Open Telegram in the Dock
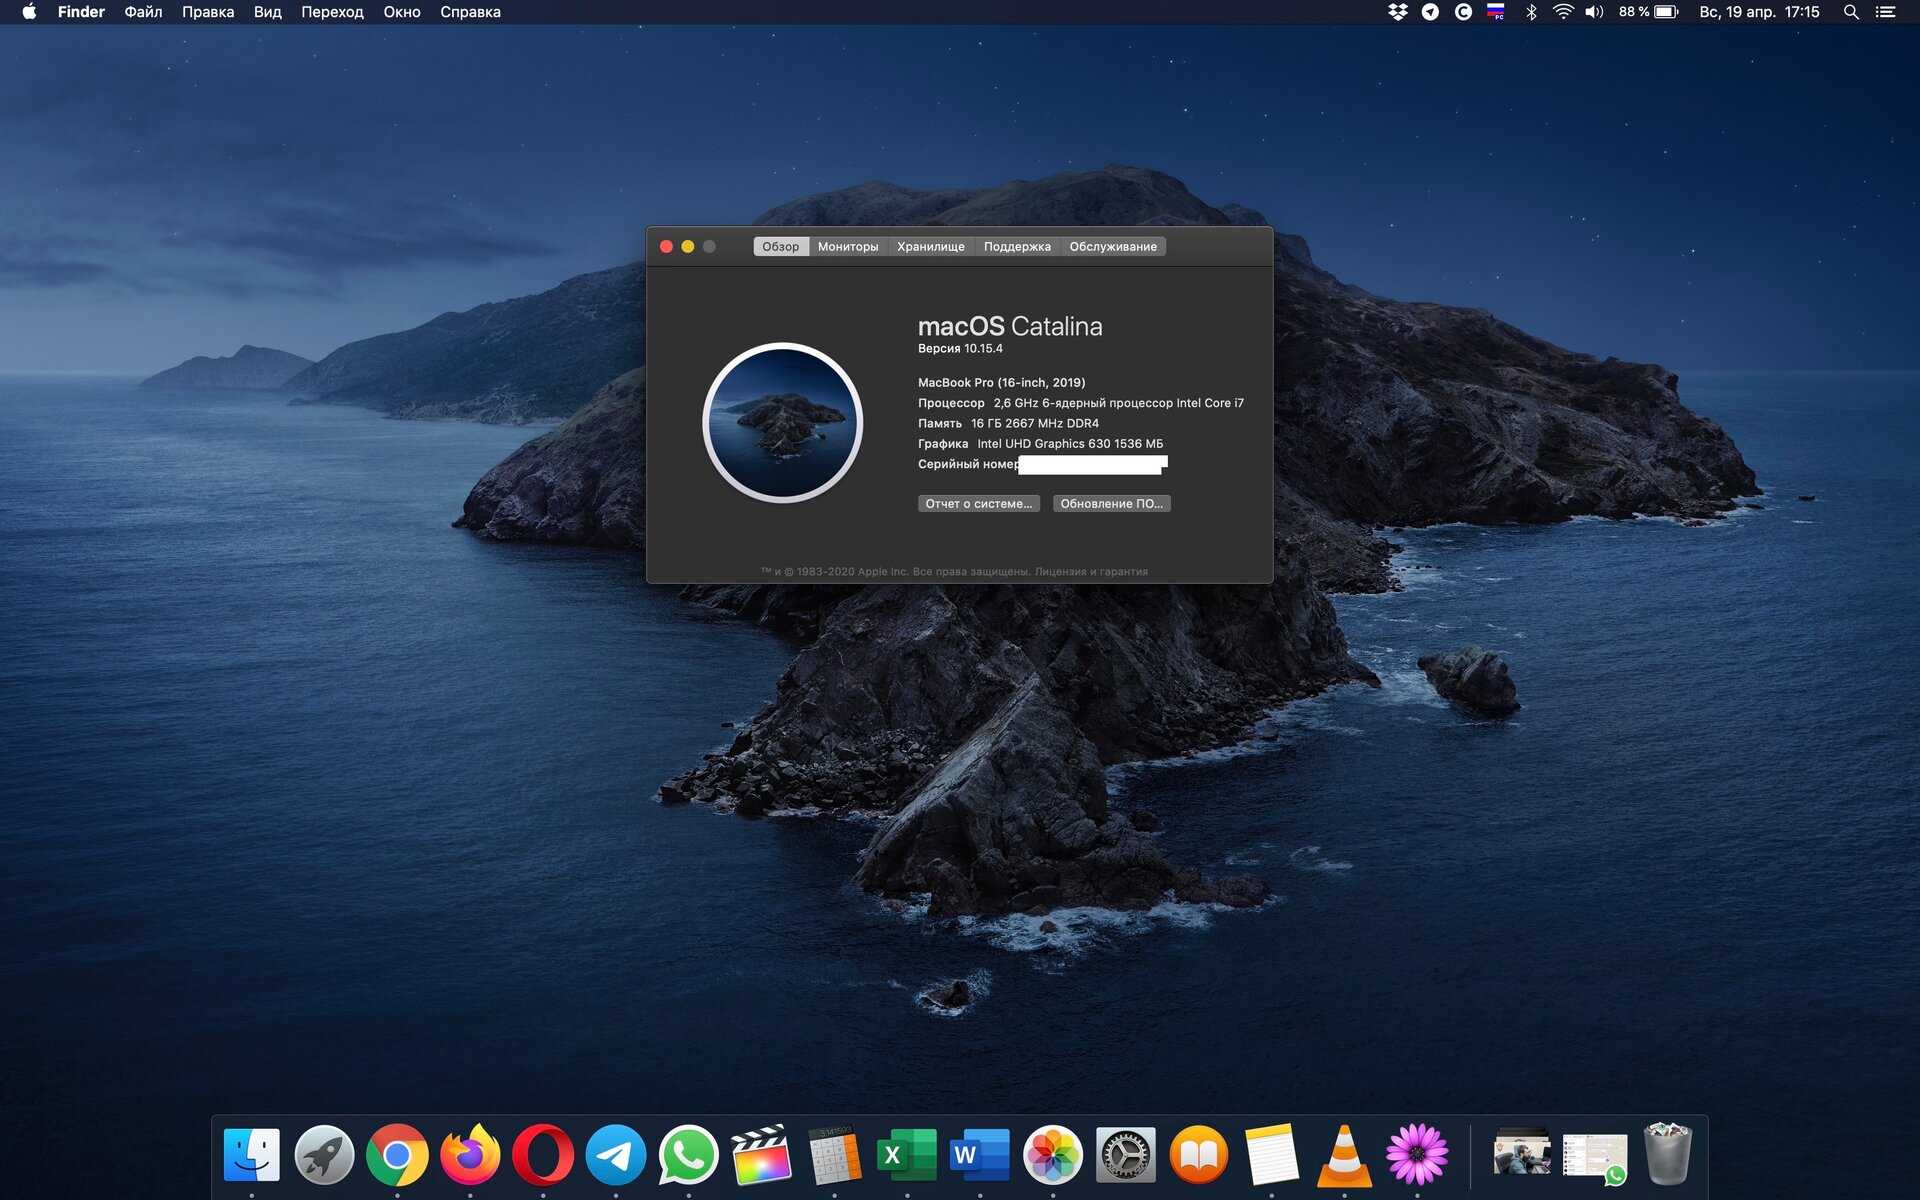The image size is (1920, 1200). tap(615, 1155)
